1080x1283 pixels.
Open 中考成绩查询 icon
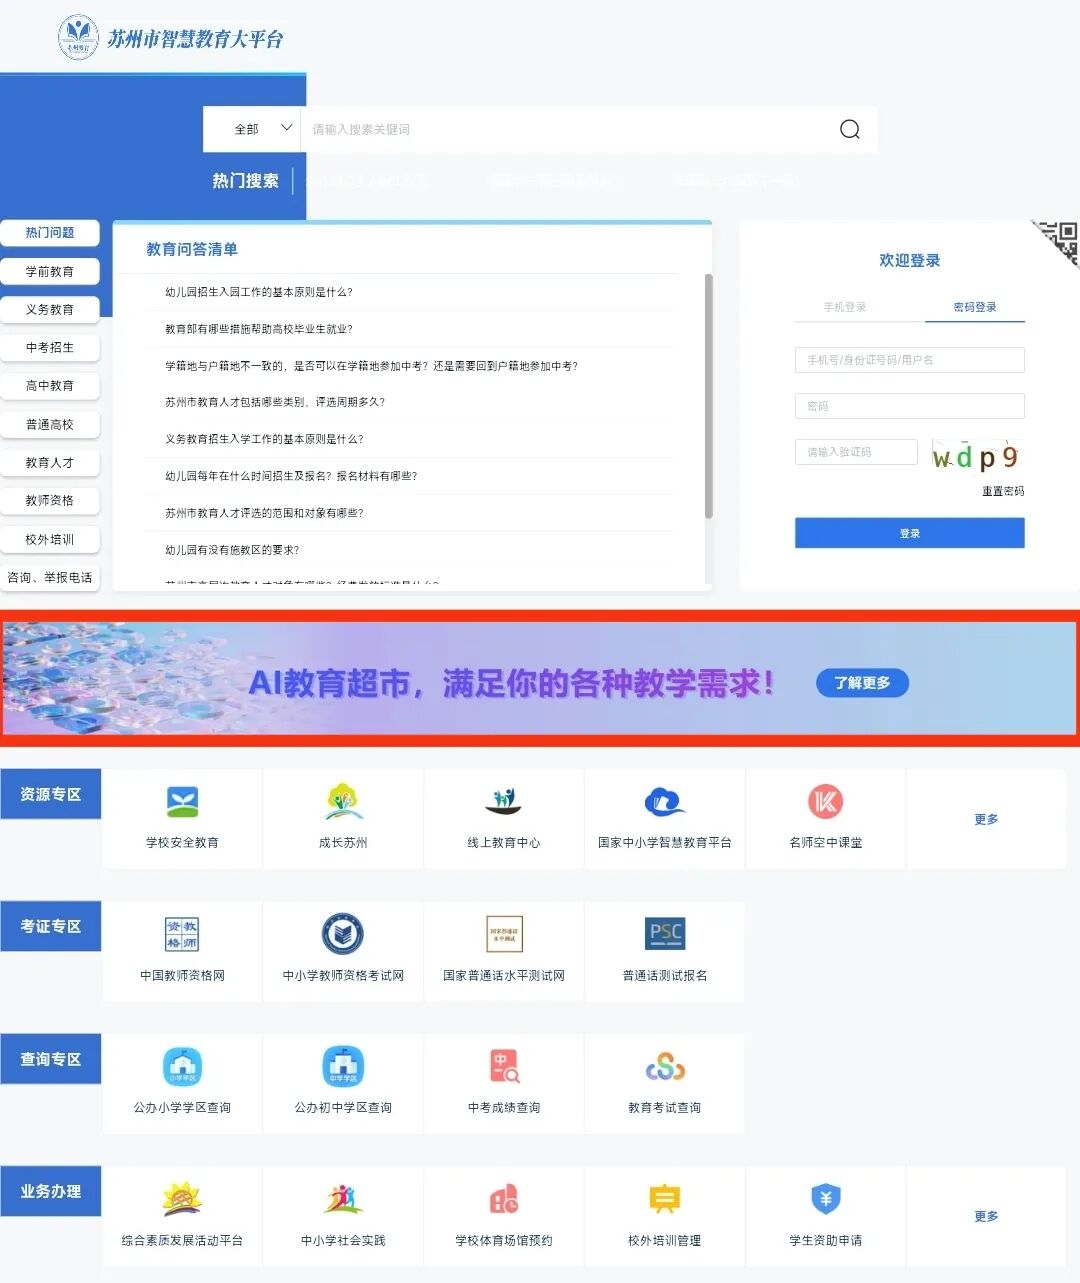[x=504, y=1067]
